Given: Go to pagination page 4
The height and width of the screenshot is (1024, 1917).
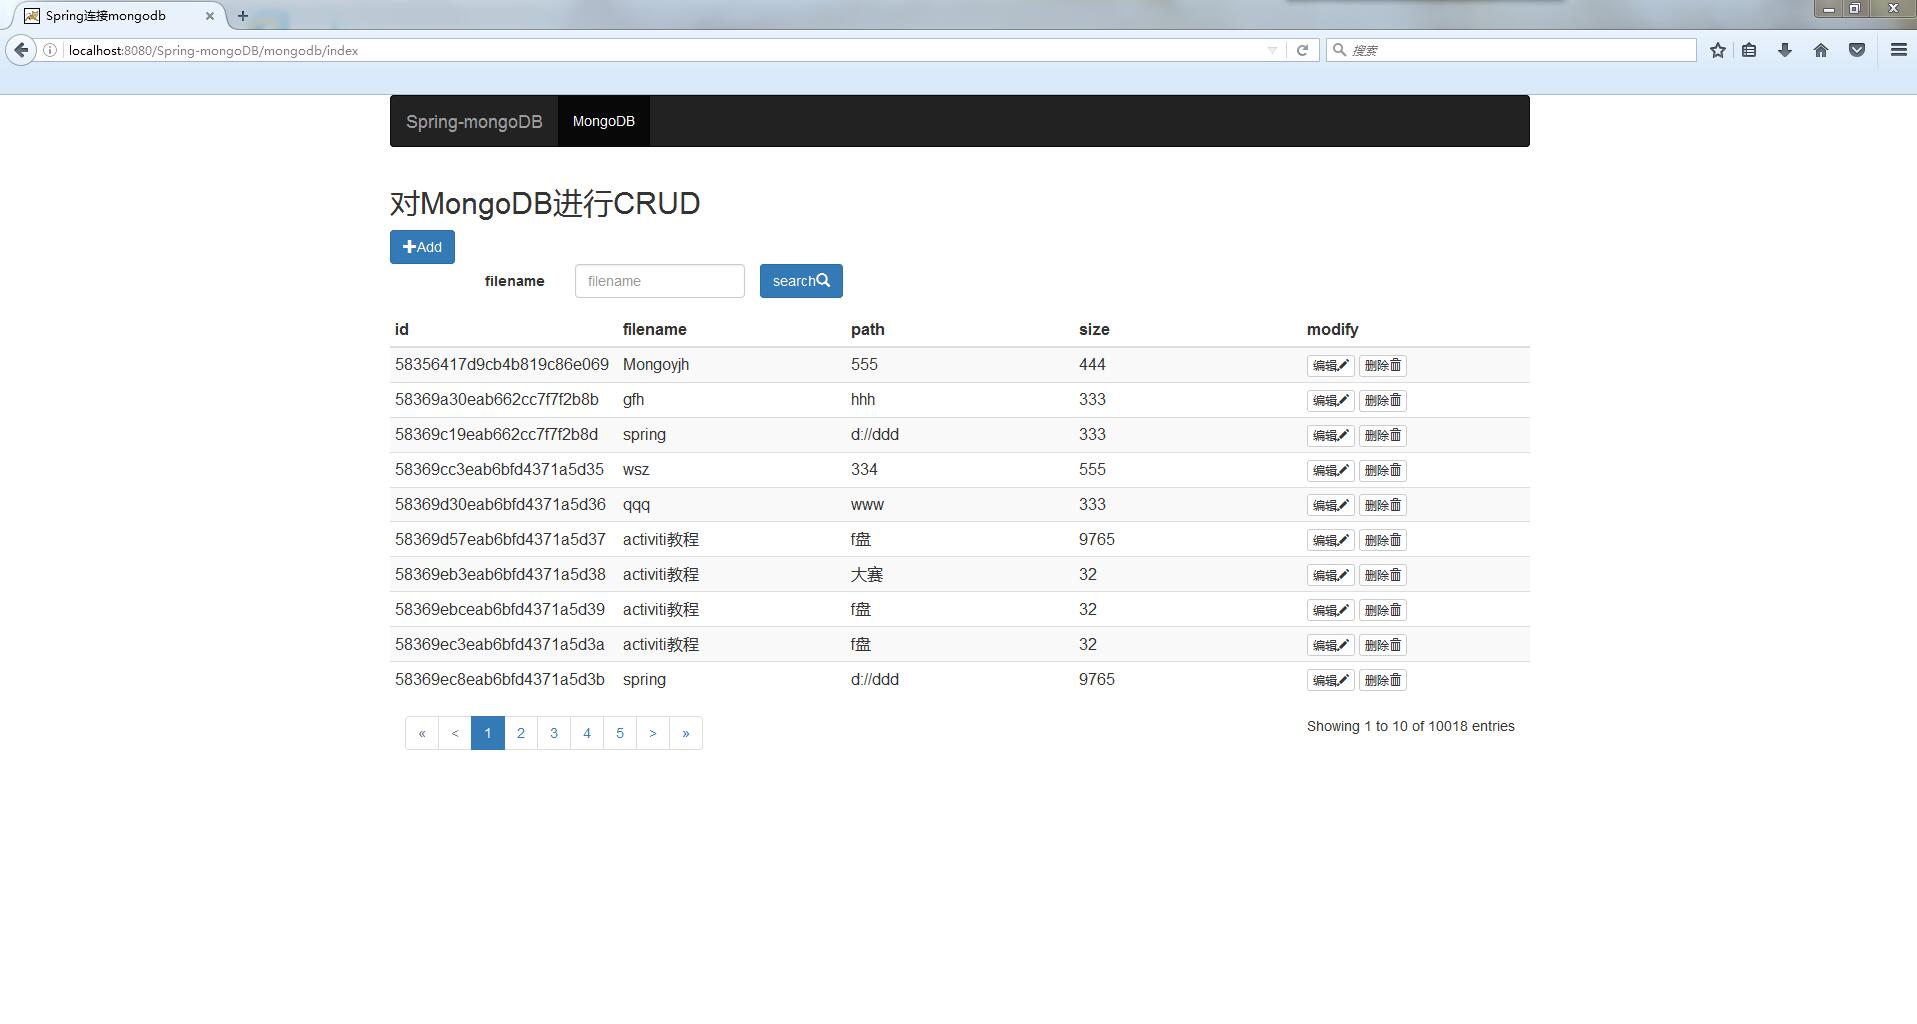Looking at the screenshot, I should (x=587, y=733).
